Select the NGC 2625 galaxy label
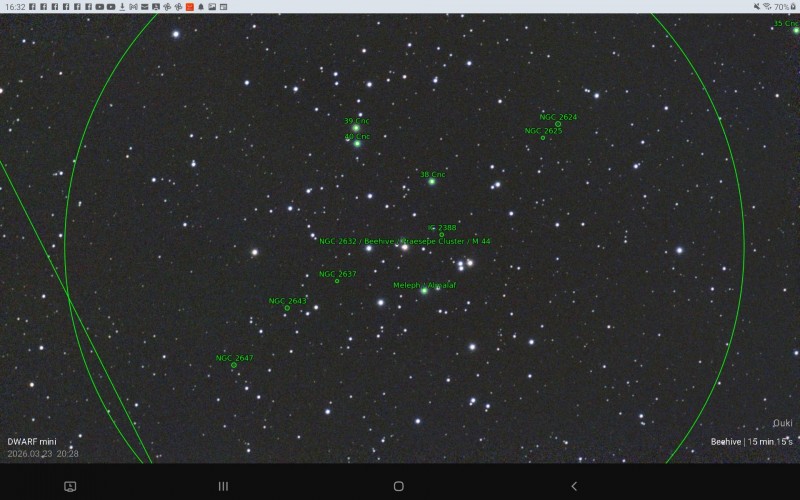 [x=543, y=131]
